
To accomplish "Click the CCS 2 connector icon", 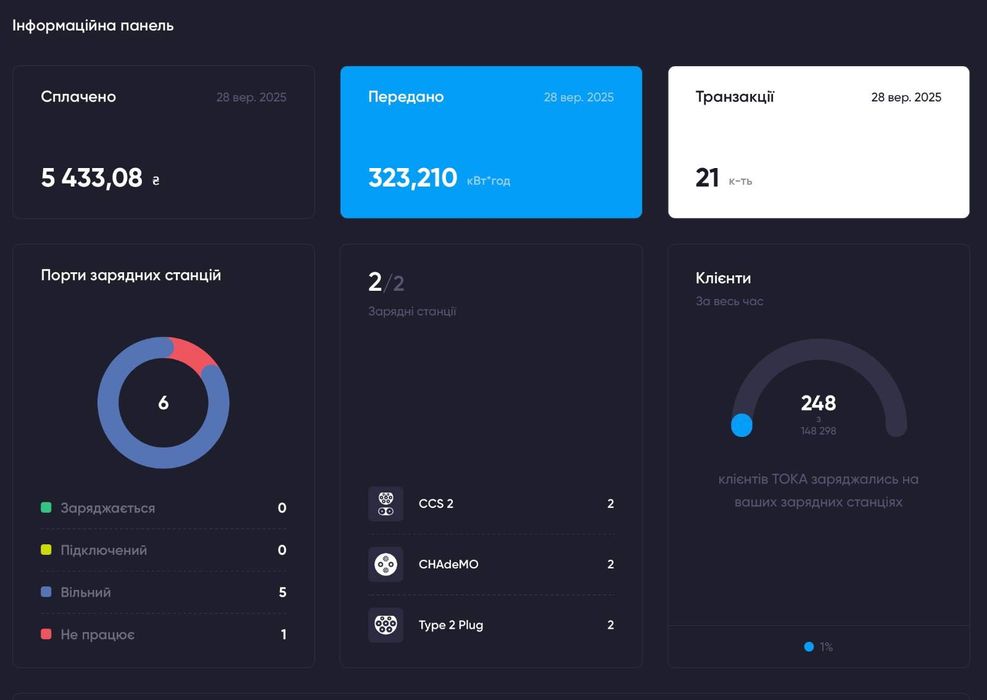I will [385, 504].
